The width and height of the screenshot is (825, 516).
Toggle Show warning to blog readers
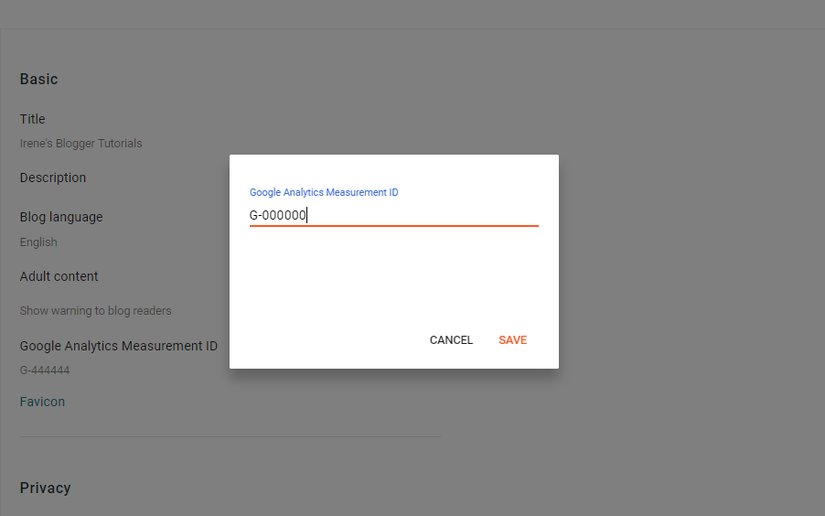click(x=96, y=311)
